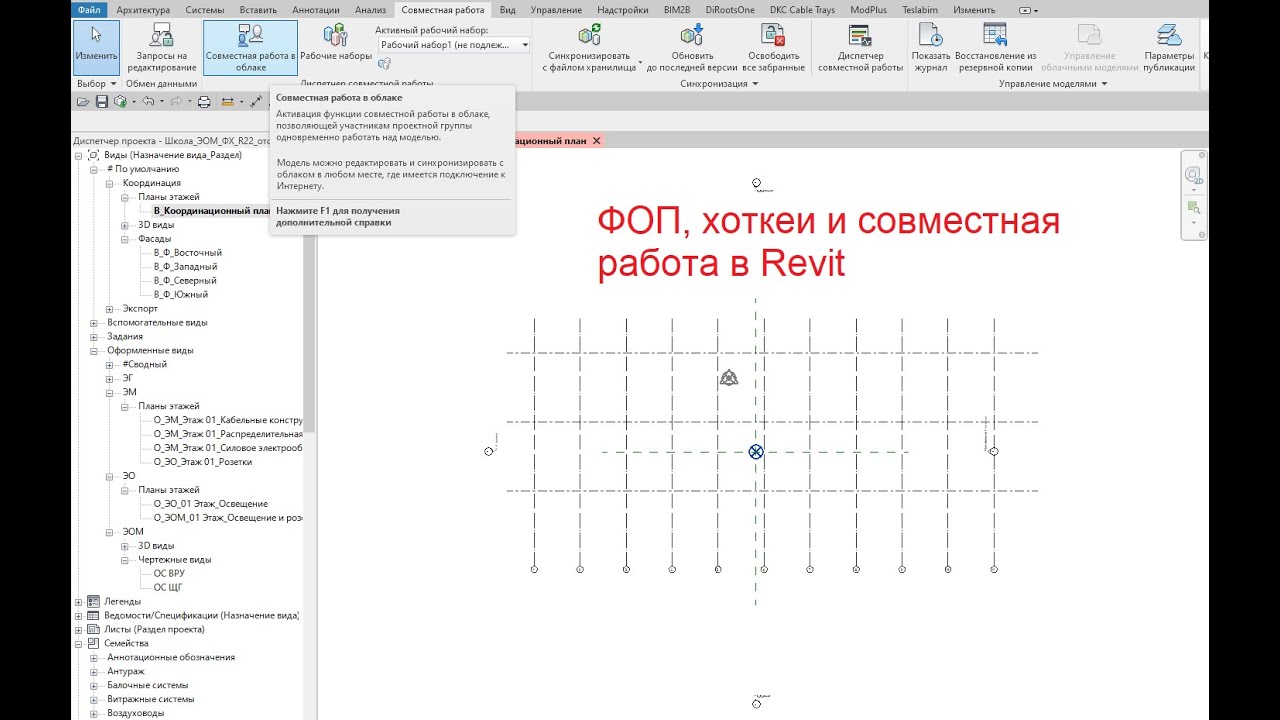Switch to the ModPlus ribbon tab
Image resolution: width=1280 pixels, height=720 pixels.
point(869,10)
